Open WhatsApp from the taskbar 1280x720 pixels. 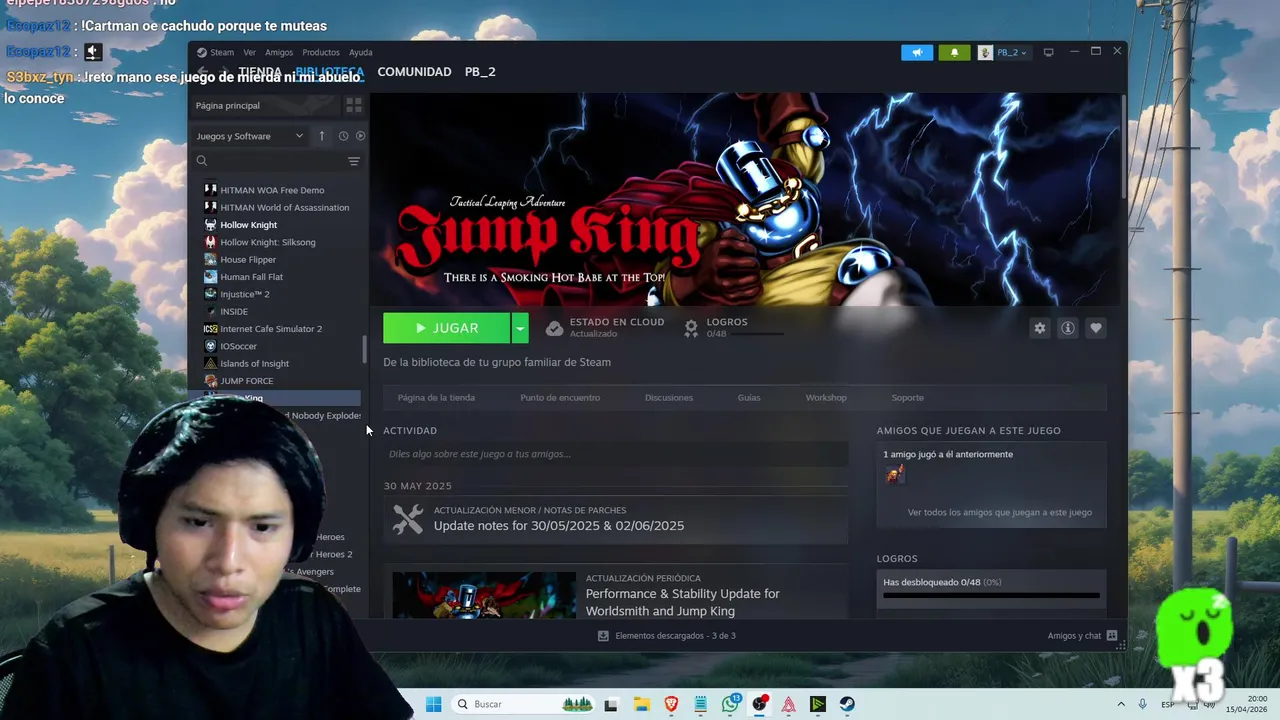coord(731,704)
